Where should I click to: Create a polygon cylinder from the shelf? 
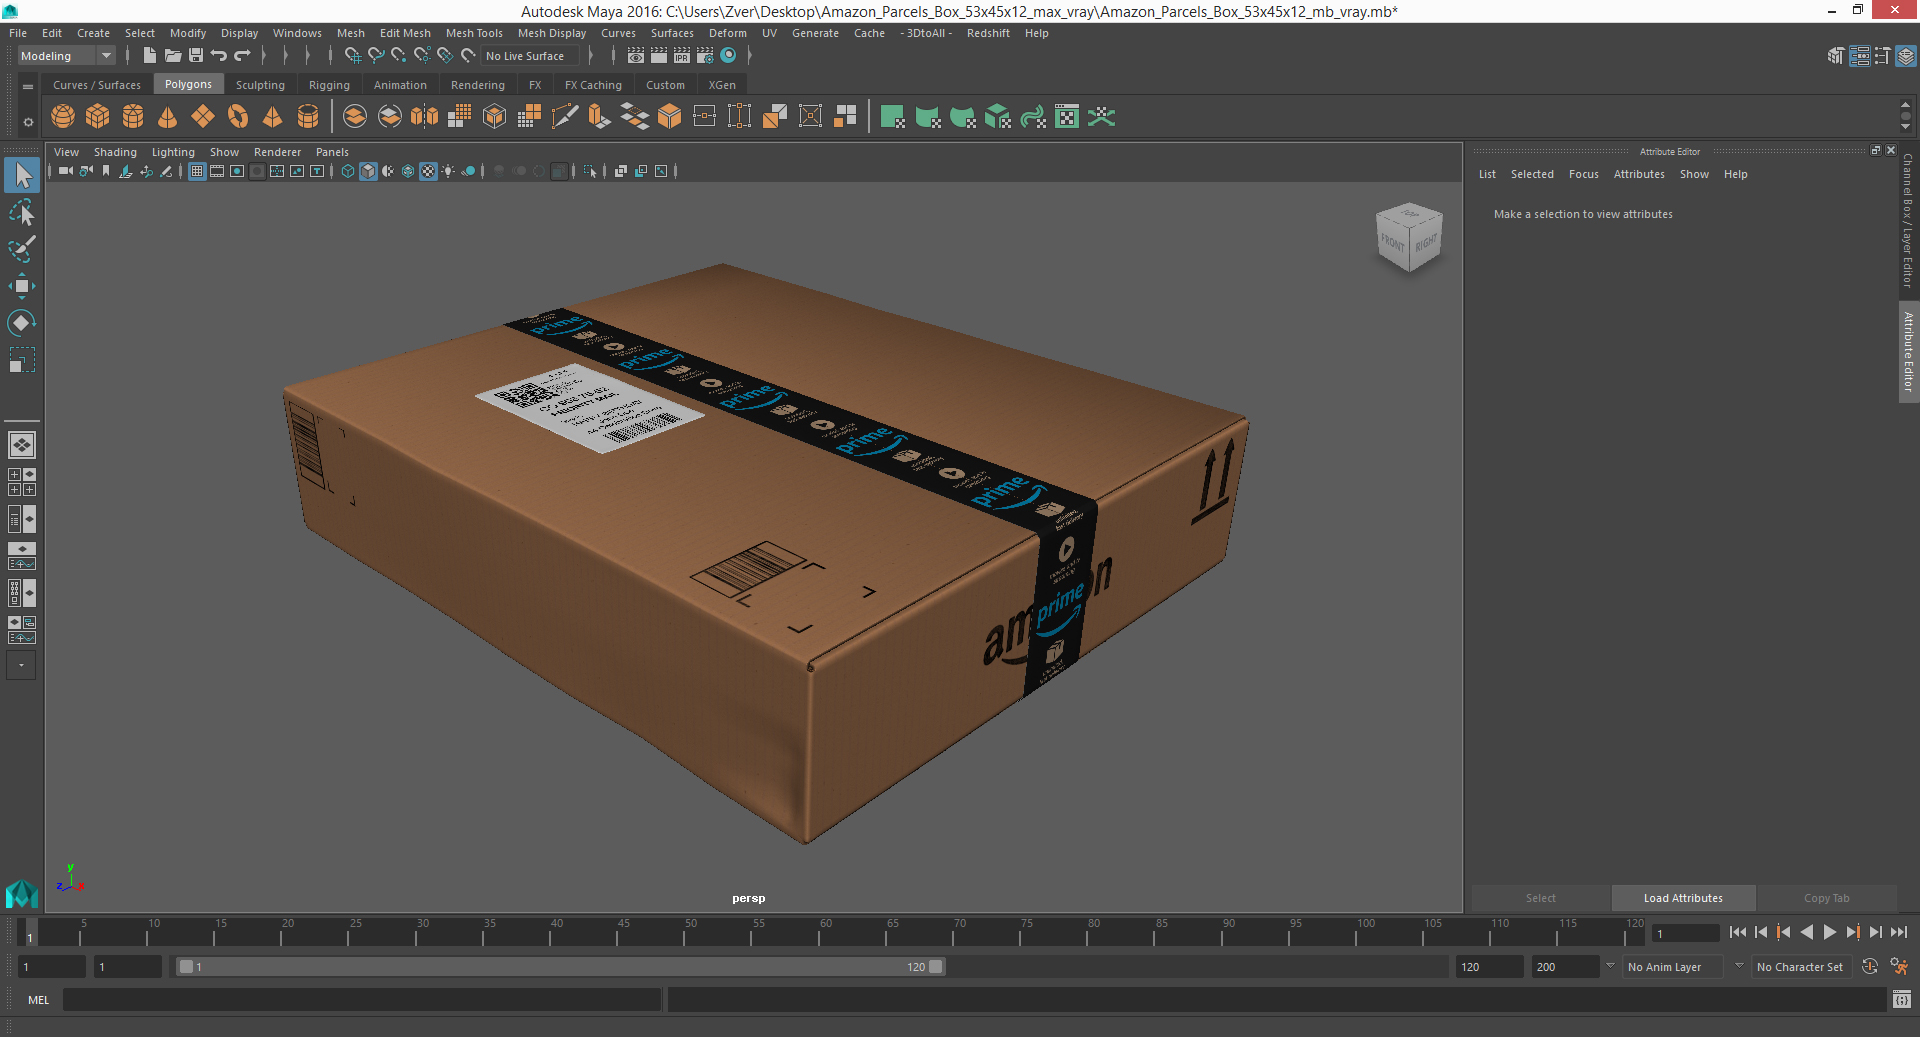pyautogui.click(x=133, y=117)
